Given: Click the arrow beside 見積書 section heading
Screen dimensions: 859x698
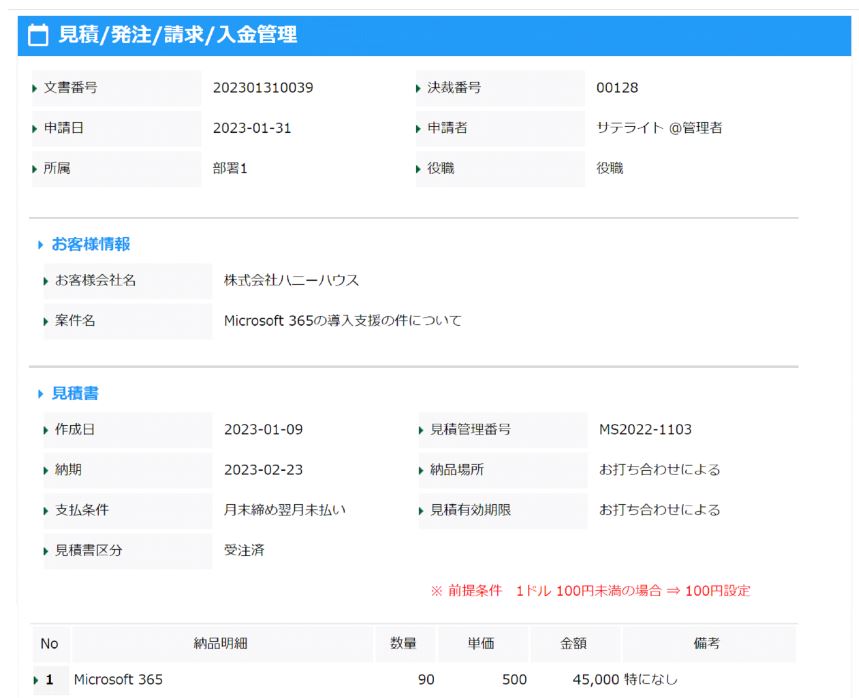Looking at the screenshot, I should click(x=40, y=394).
